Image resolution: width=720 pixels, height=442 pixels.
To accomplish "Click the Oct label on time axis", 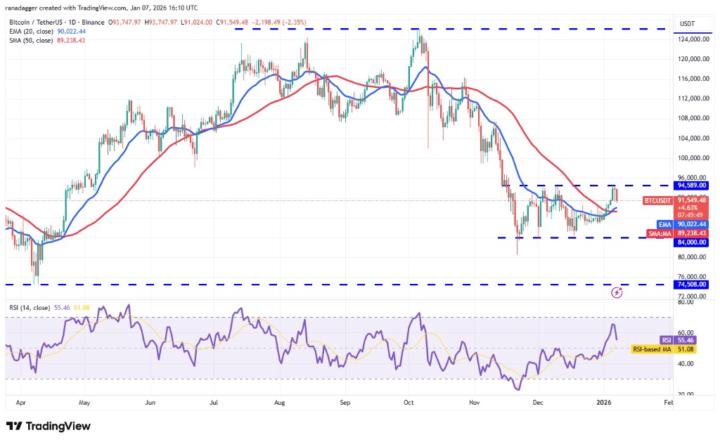I will pyautogui.click(x=408, y=403).
